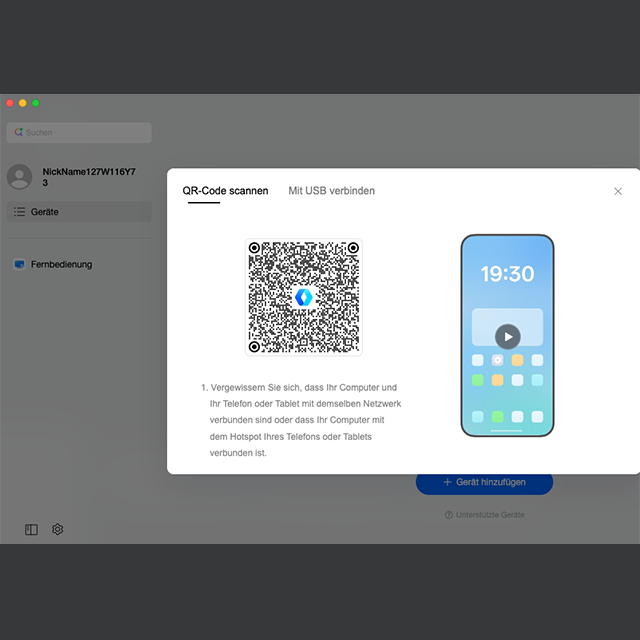Click the Gerät hinzufügen button

(484, 482)
